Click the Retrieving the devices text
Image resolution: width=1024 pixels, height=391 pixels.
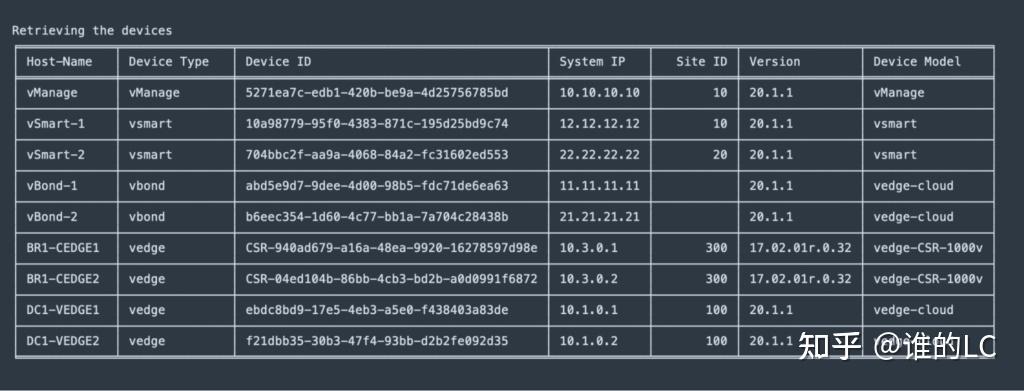[x=92, y=31]
